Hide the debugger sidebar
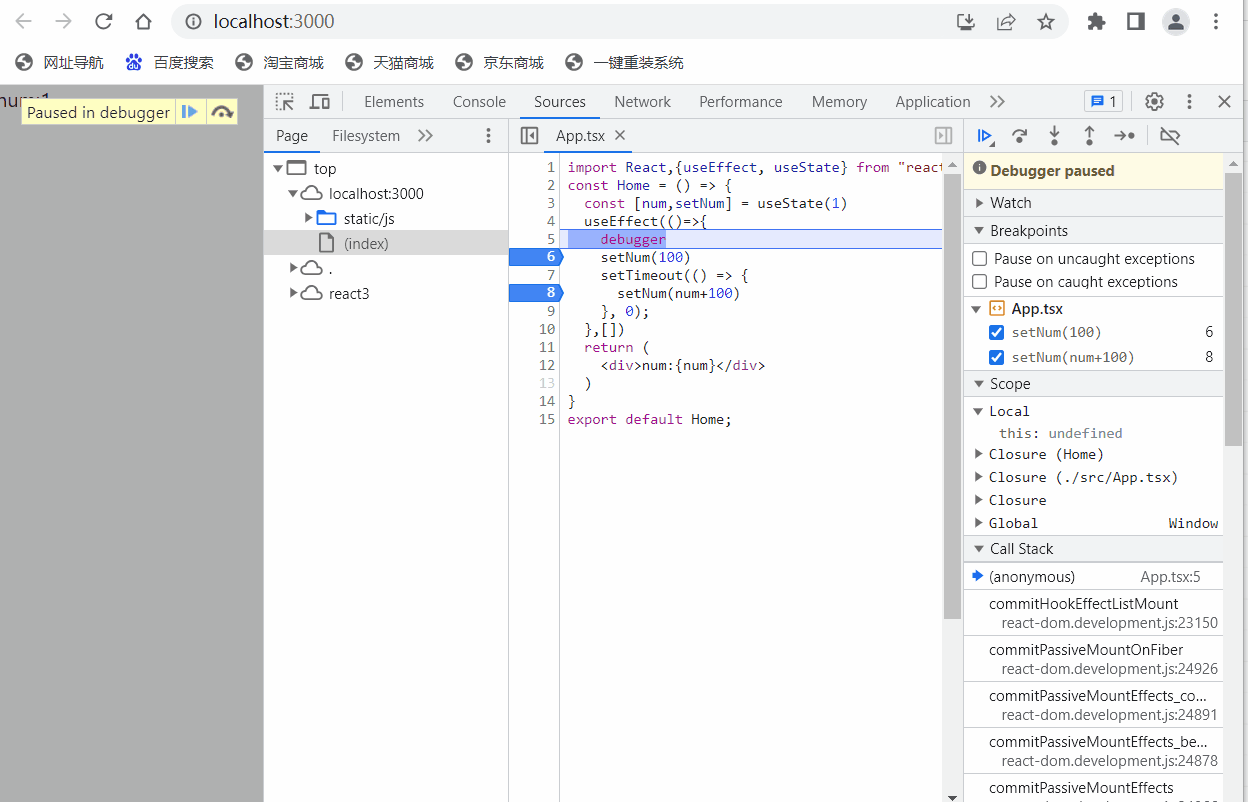This screenshot has height=802, width=1248. tap(943, 135)
